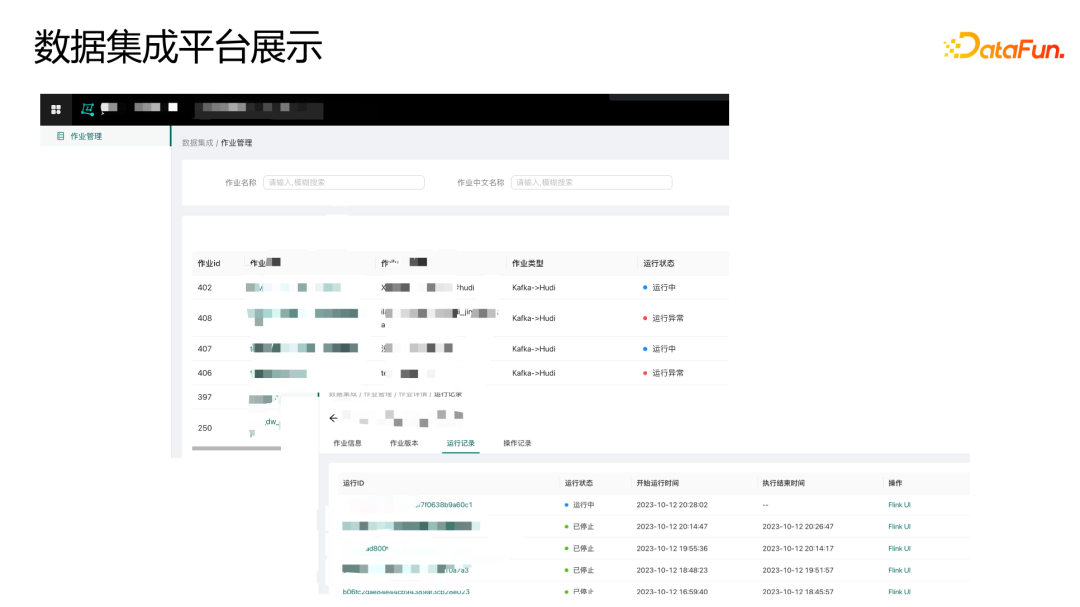Click the 作业类型 column header
Viewport: 1080px width, 607px height.
pyautogui.click(x=528, y=263)
